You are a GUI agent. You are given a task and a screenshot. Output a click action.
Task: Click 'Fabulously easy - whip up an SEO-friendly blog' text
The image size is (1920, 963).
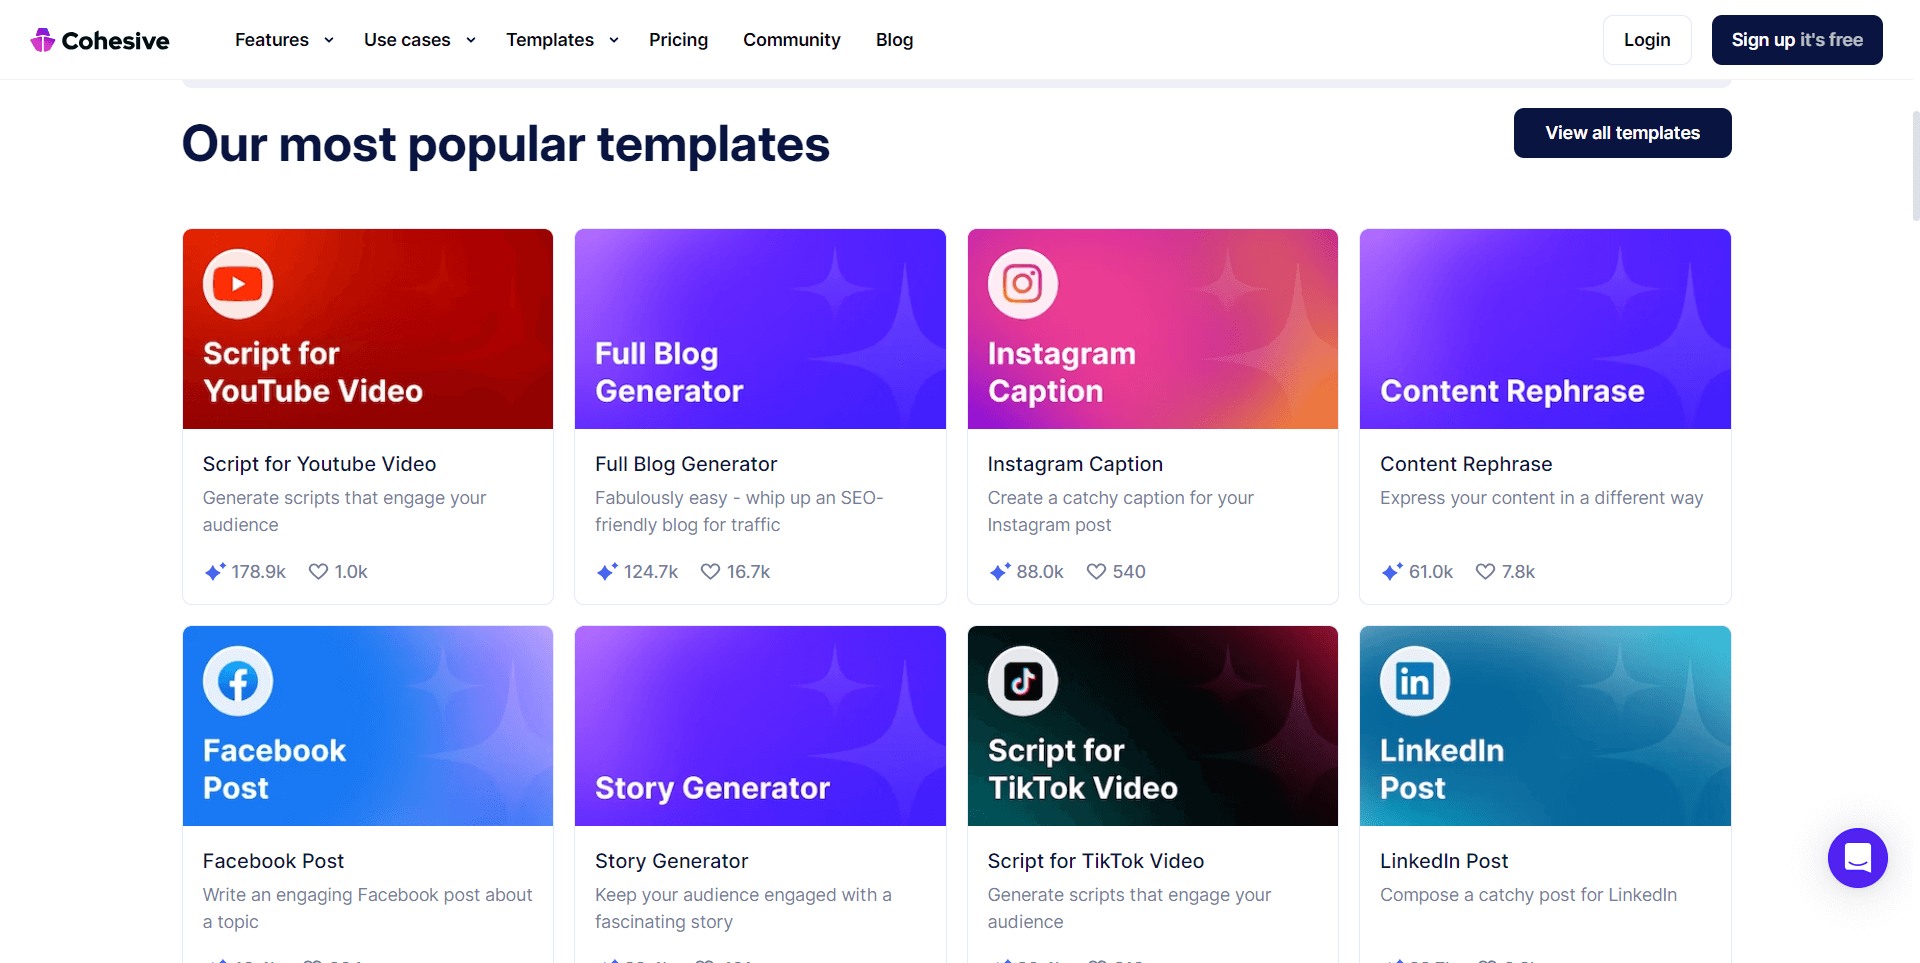click(x=739, y=511)
